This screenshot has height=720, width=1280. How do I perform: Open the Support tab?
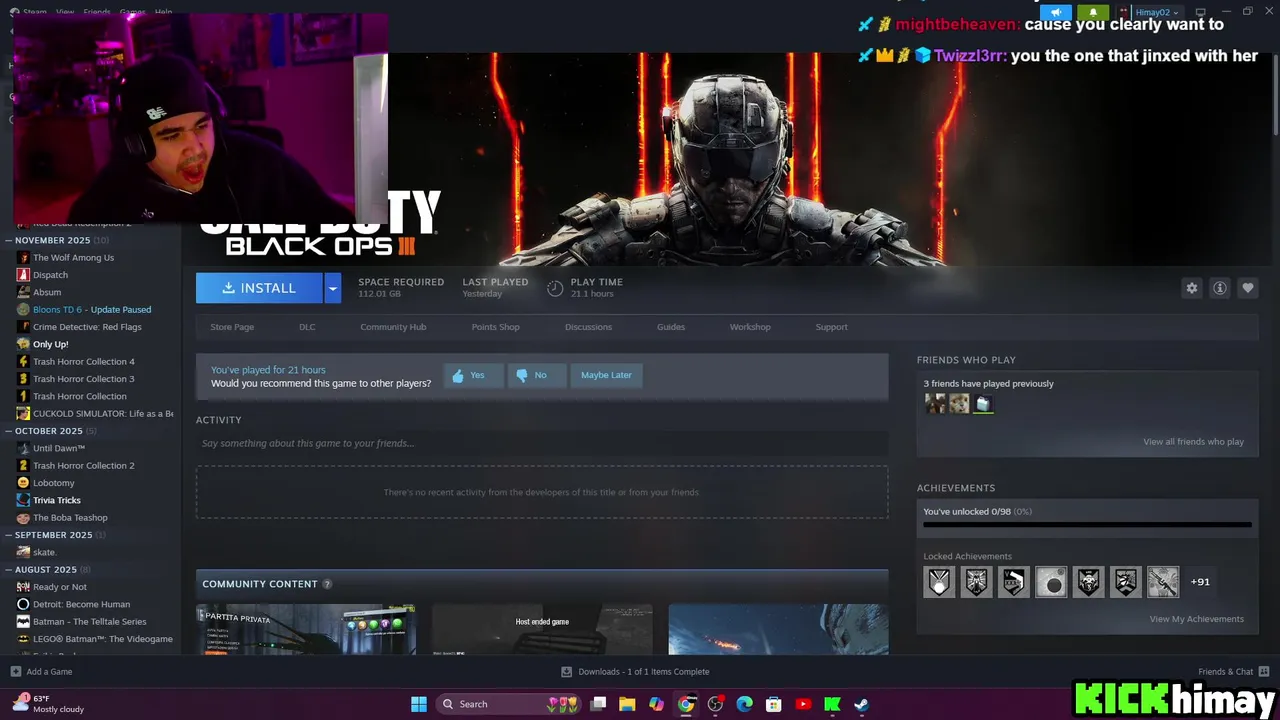tap(831, 327)
